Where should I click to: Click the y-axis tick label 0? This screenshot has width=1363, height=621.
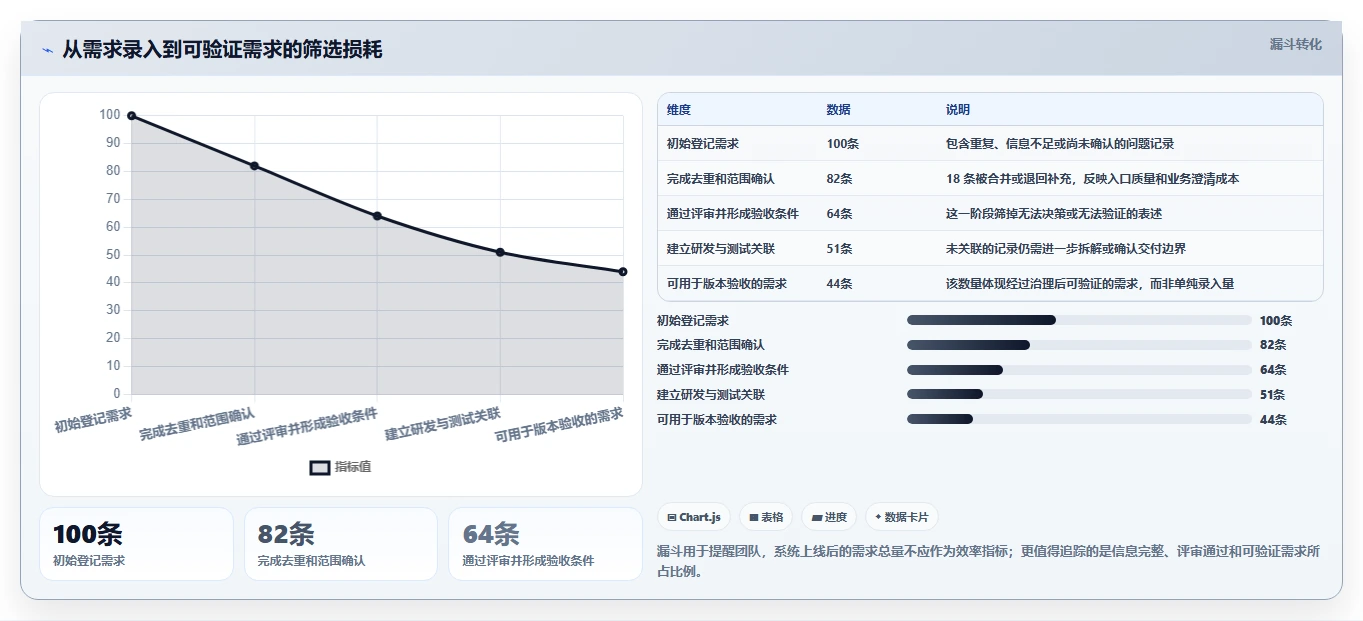click(x=116, y=394)
